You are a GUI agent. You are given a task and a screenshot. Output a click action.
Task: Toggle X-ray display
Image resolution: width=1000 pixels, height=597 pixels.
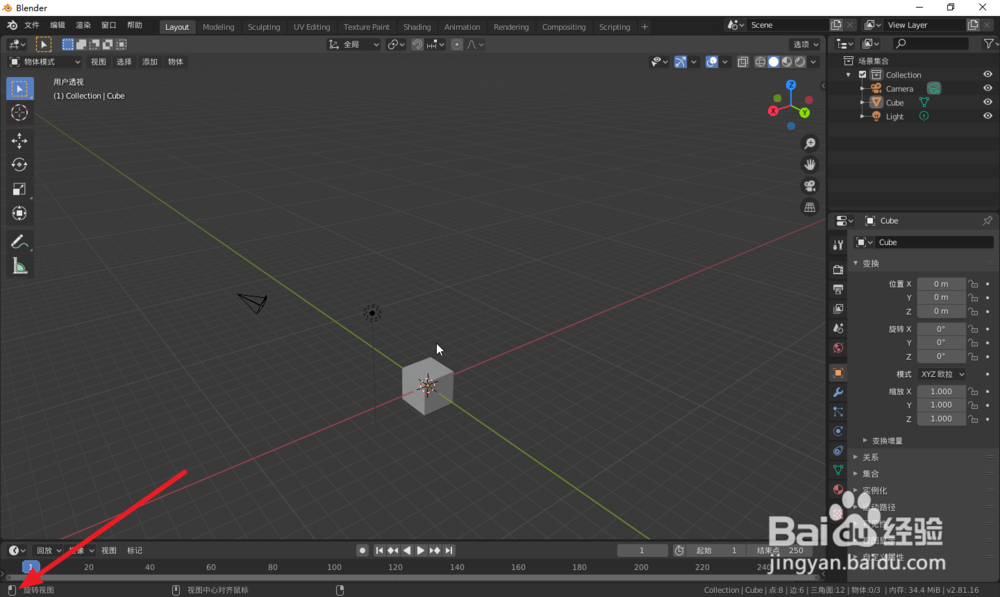(742, 62)
